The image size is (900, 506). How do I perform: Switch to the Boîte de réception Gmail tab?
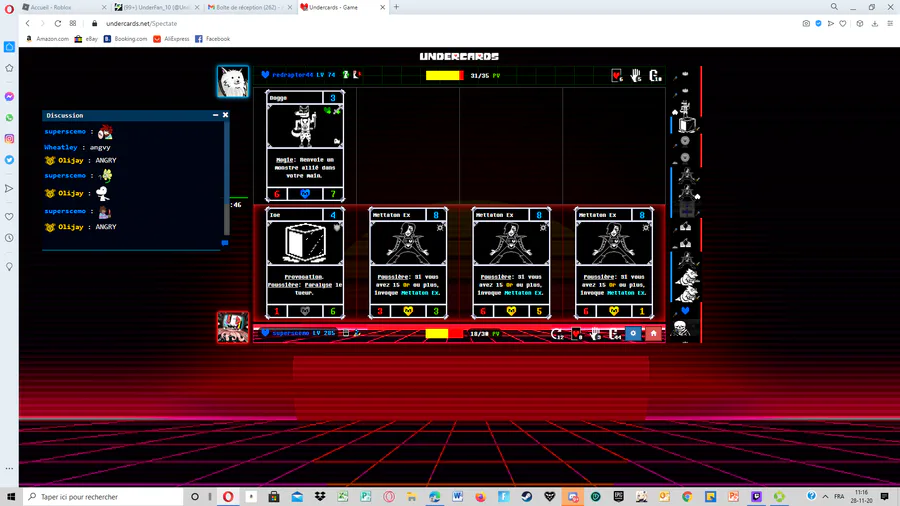250,7
